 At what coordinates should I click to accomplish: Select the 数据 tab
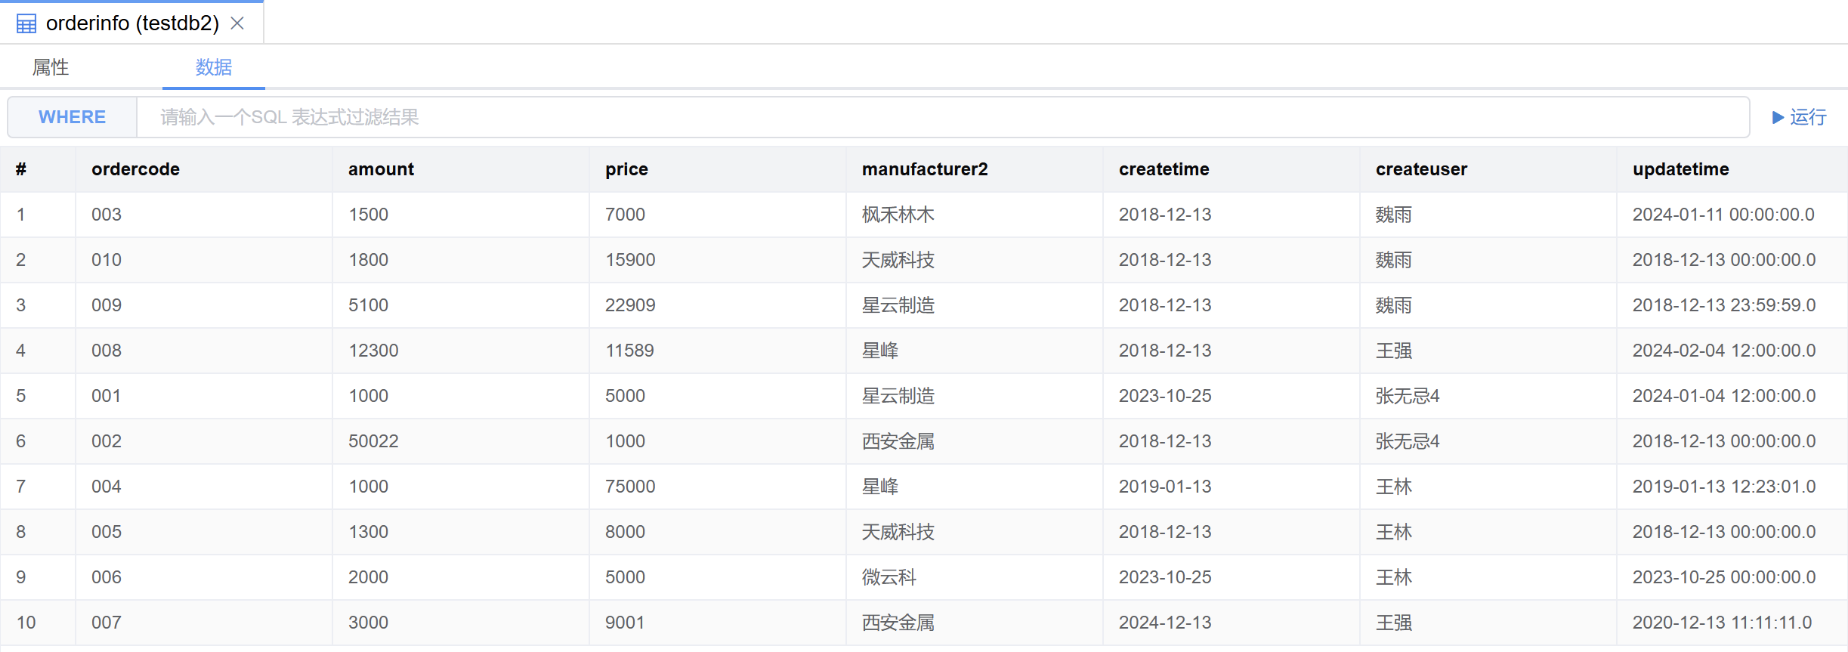213,67
